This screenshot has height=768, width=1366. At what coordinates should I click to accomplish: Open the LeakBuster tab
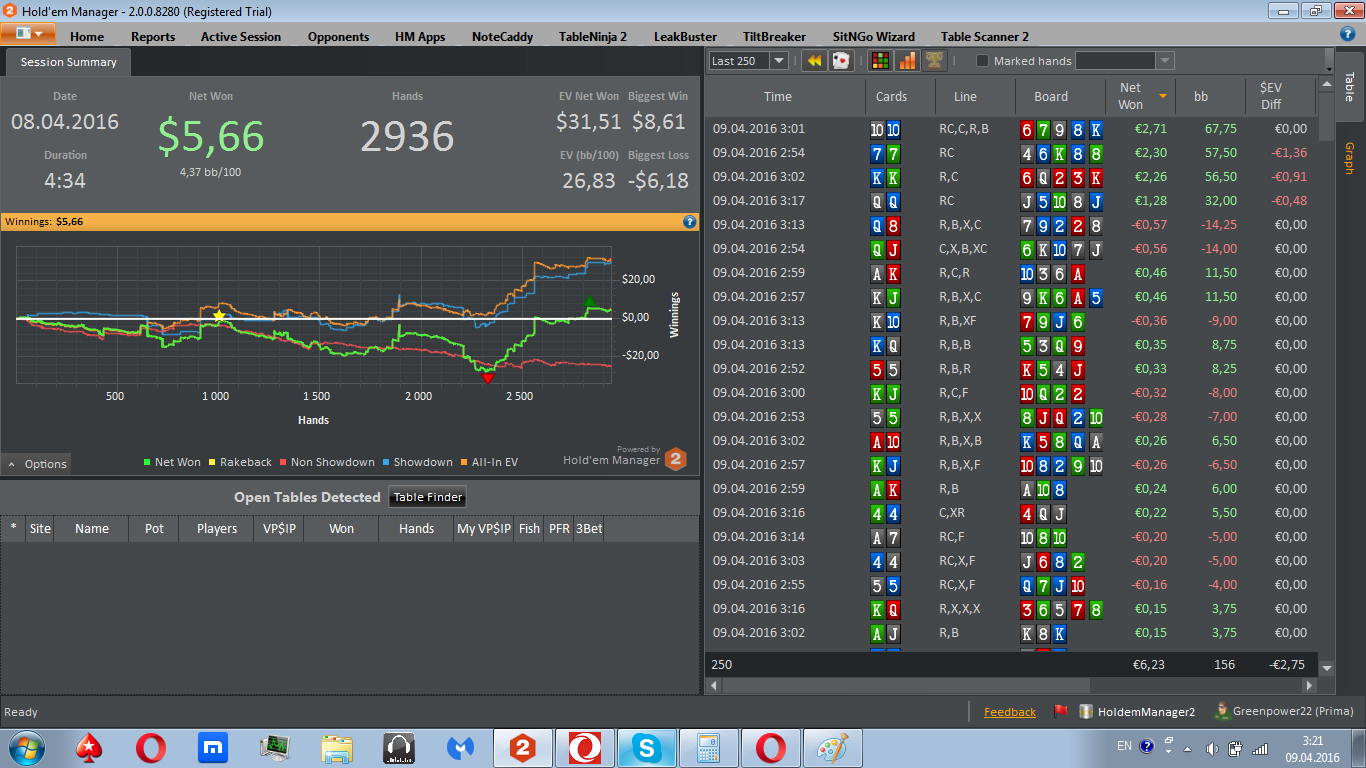[x=685, y=36]
